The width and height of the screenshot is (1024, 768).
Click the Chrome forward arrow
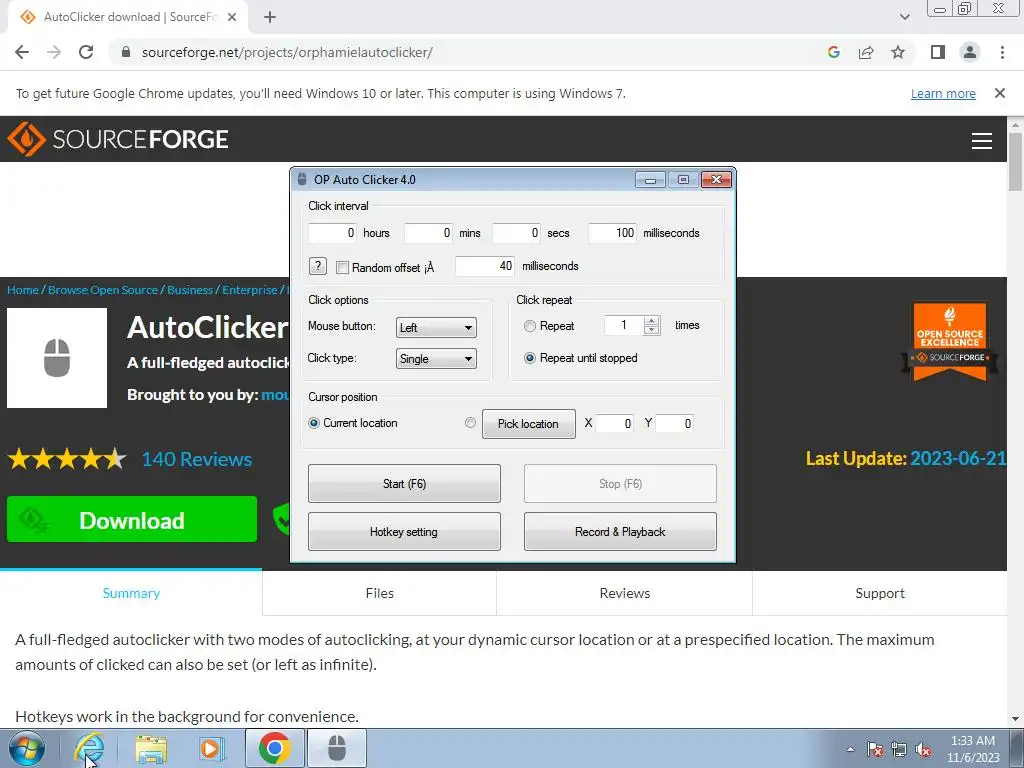click(54, 52)
